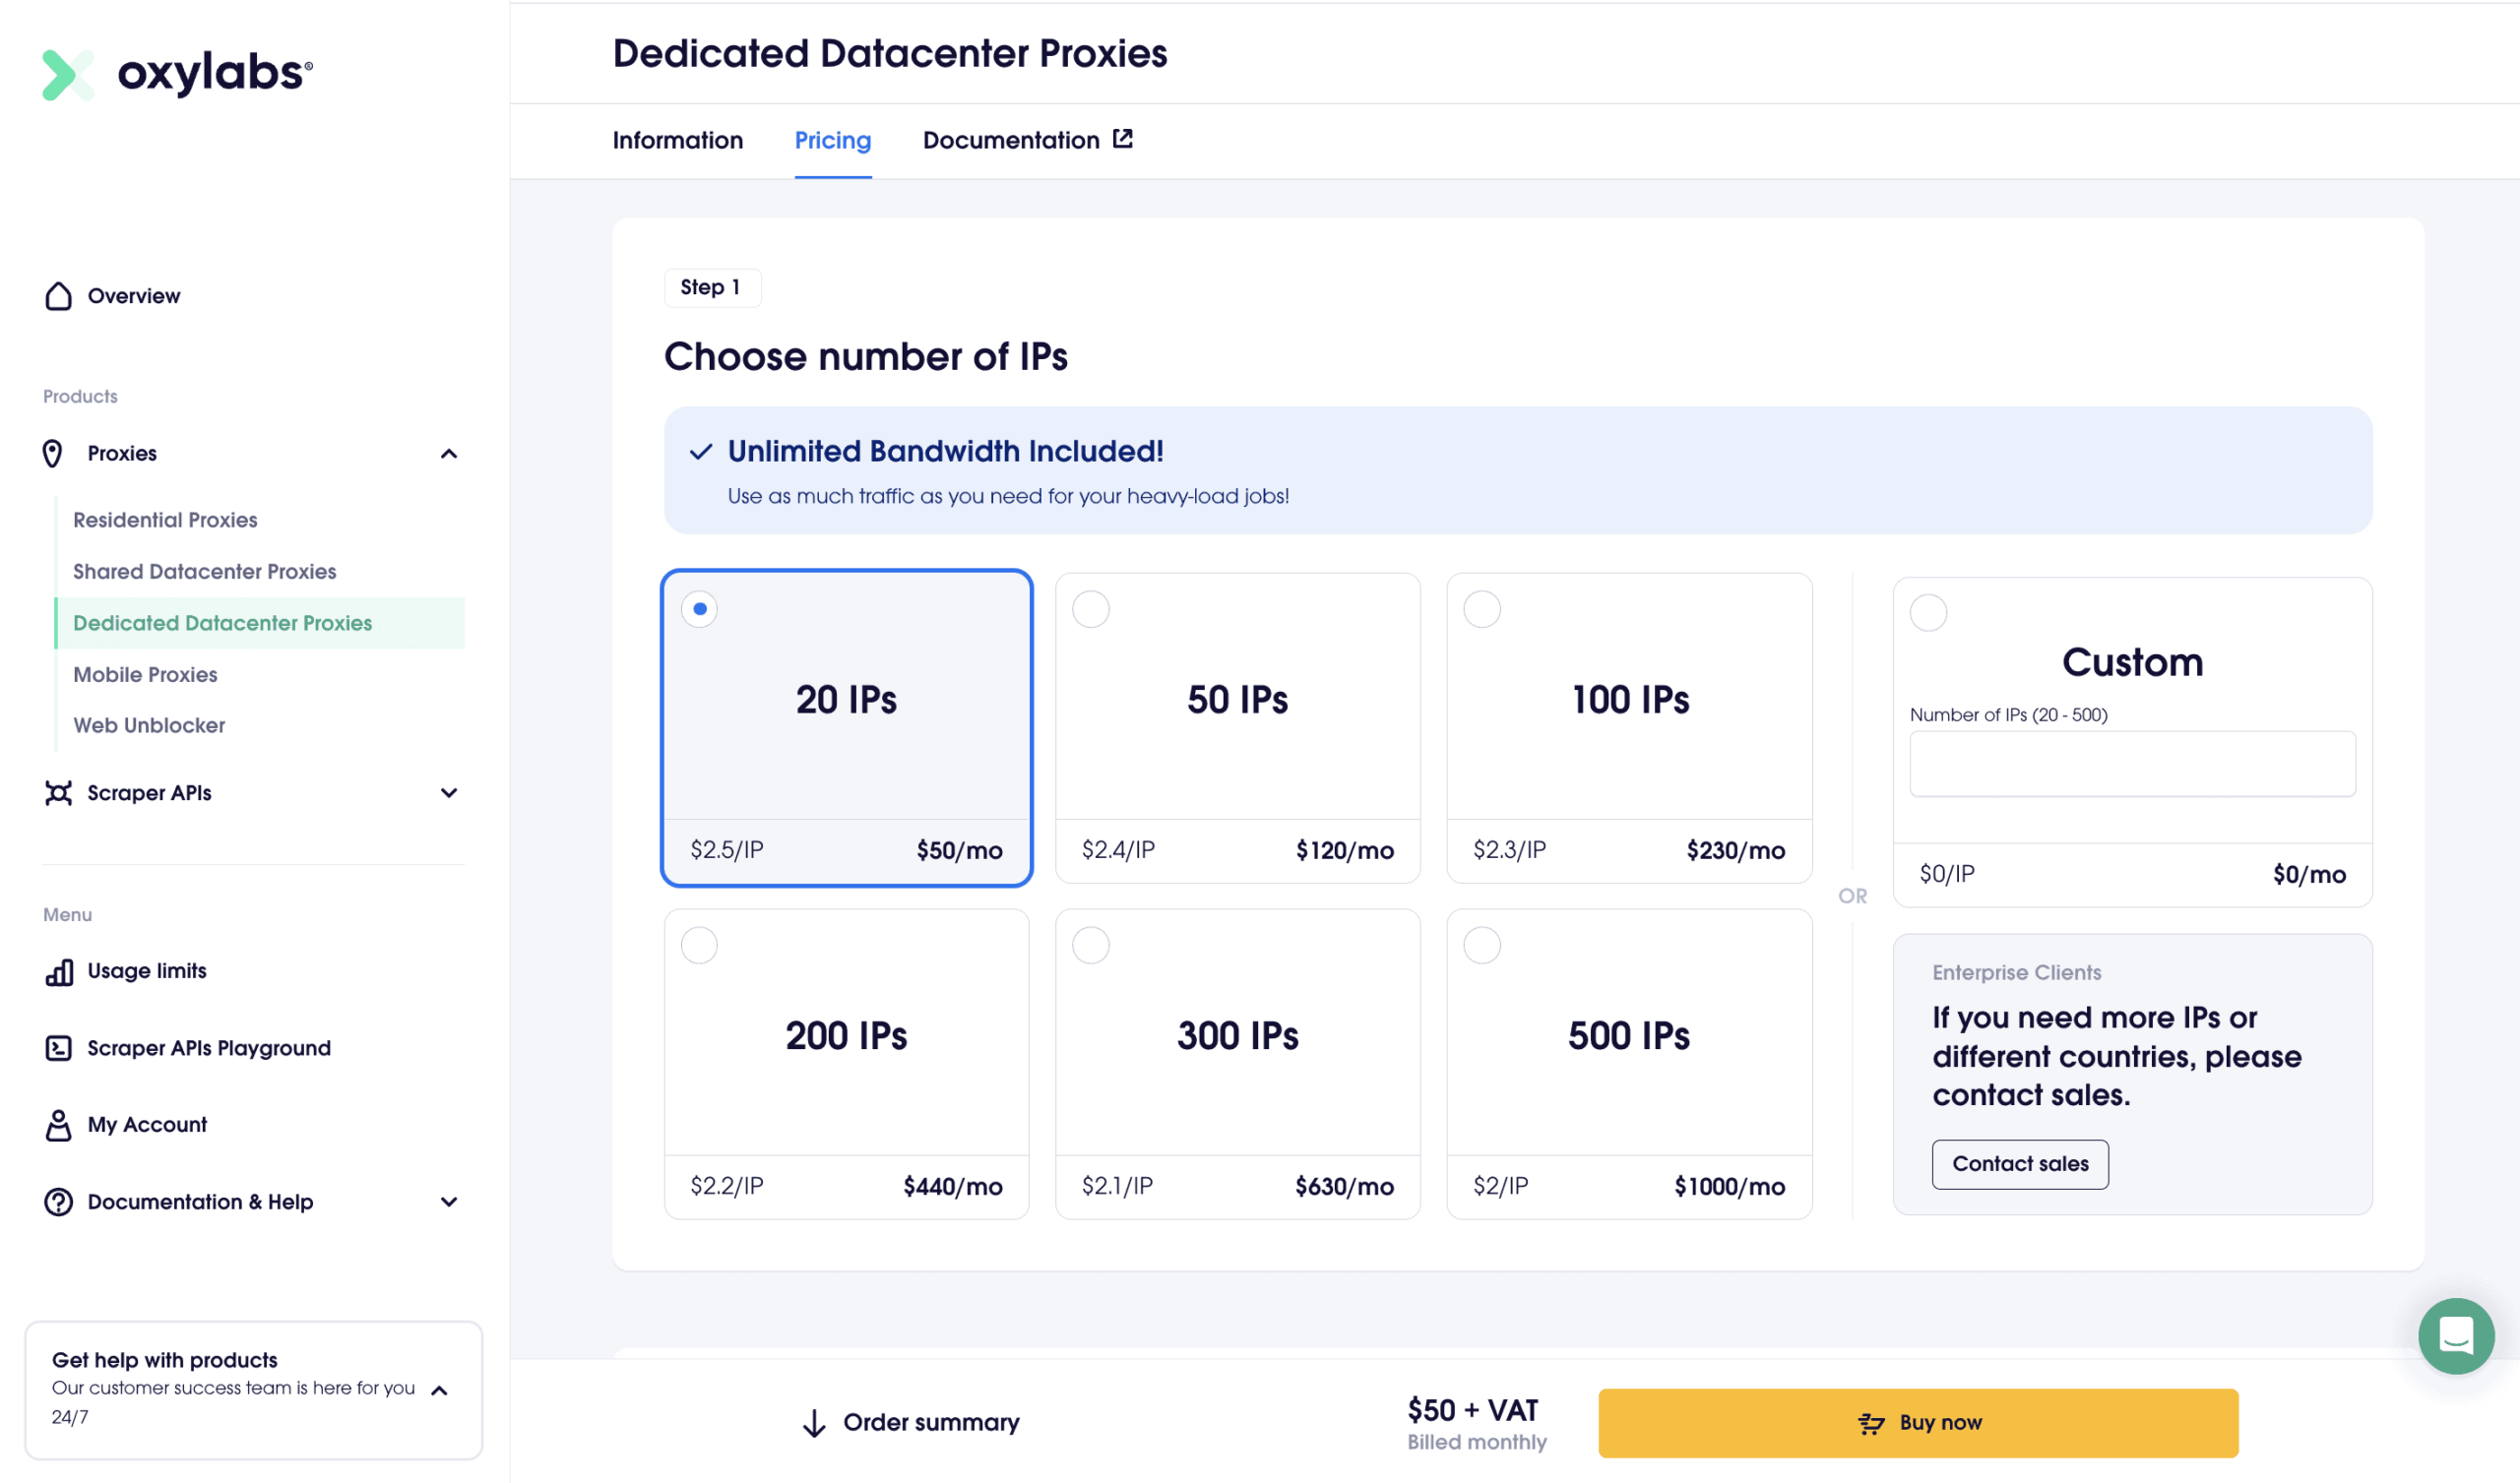Click the Scraper APIs spider icon
The width and height of the screenshot is (2520, 1483).
pyautogui.click(x=58, y=793)
